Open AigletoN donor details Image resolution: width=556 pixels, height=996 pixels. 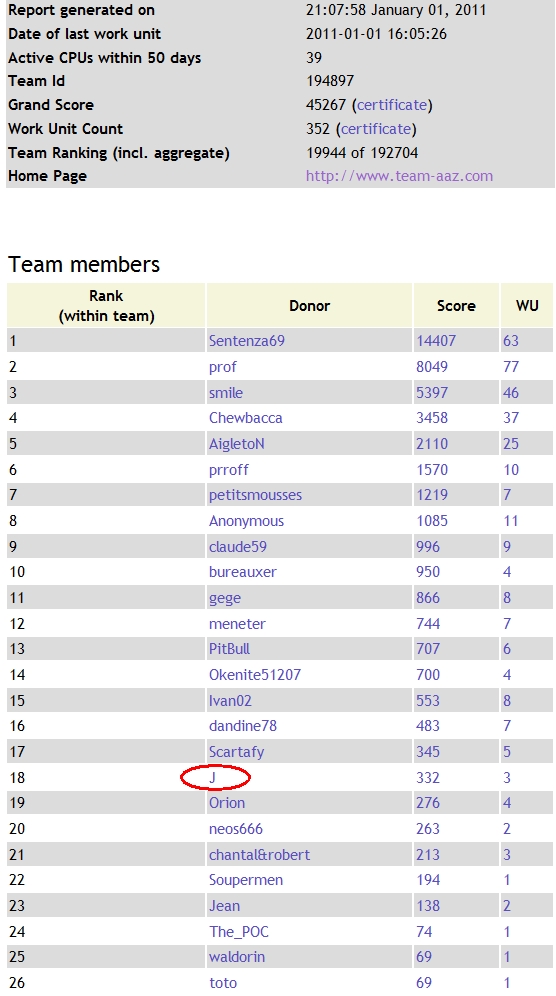tap(236, 444)
